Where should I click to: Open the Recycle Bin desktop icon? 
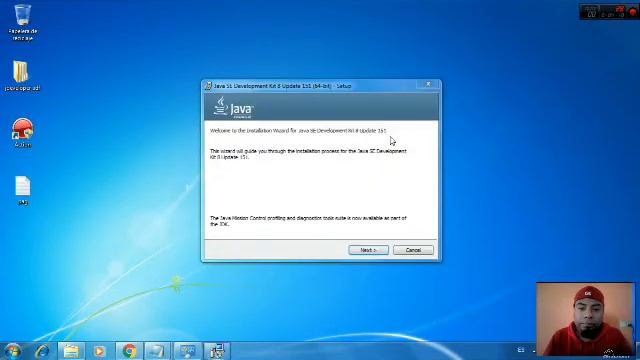pyautogui.click(x=22, y=22)
